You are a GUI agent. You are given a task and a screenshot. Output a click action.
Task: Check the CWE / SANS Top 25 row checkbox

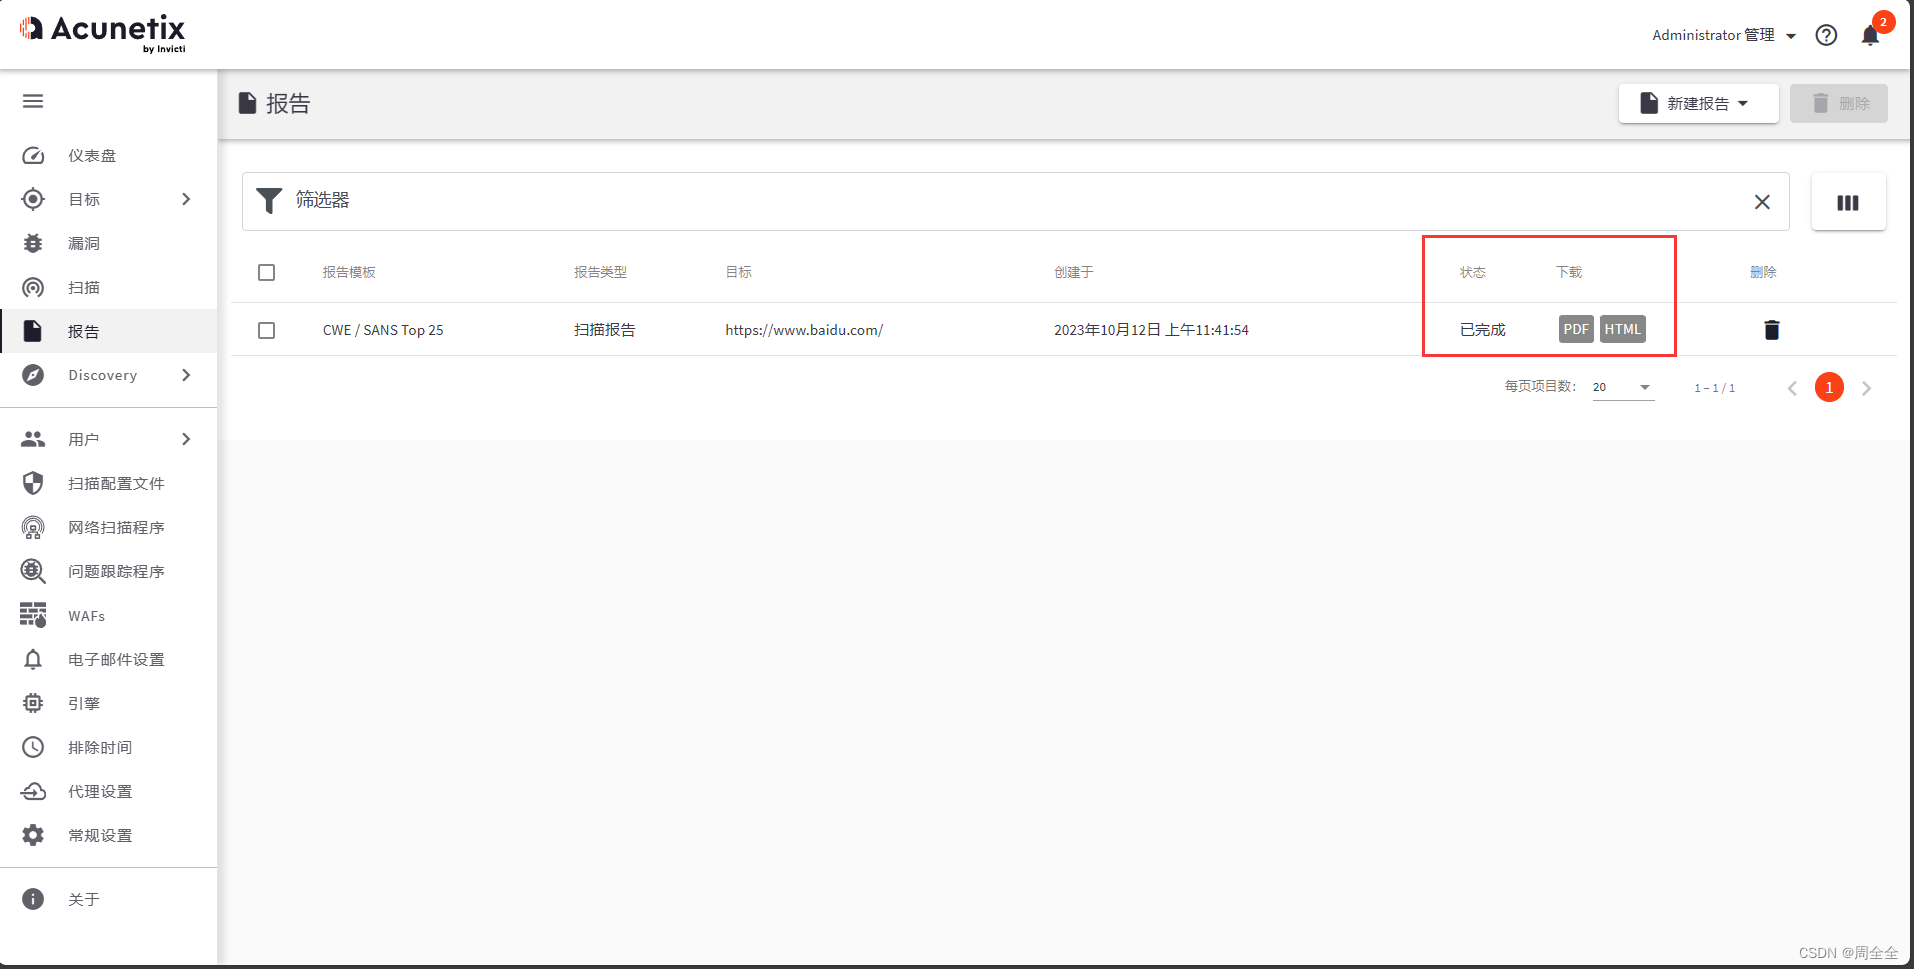pos(266,330)
